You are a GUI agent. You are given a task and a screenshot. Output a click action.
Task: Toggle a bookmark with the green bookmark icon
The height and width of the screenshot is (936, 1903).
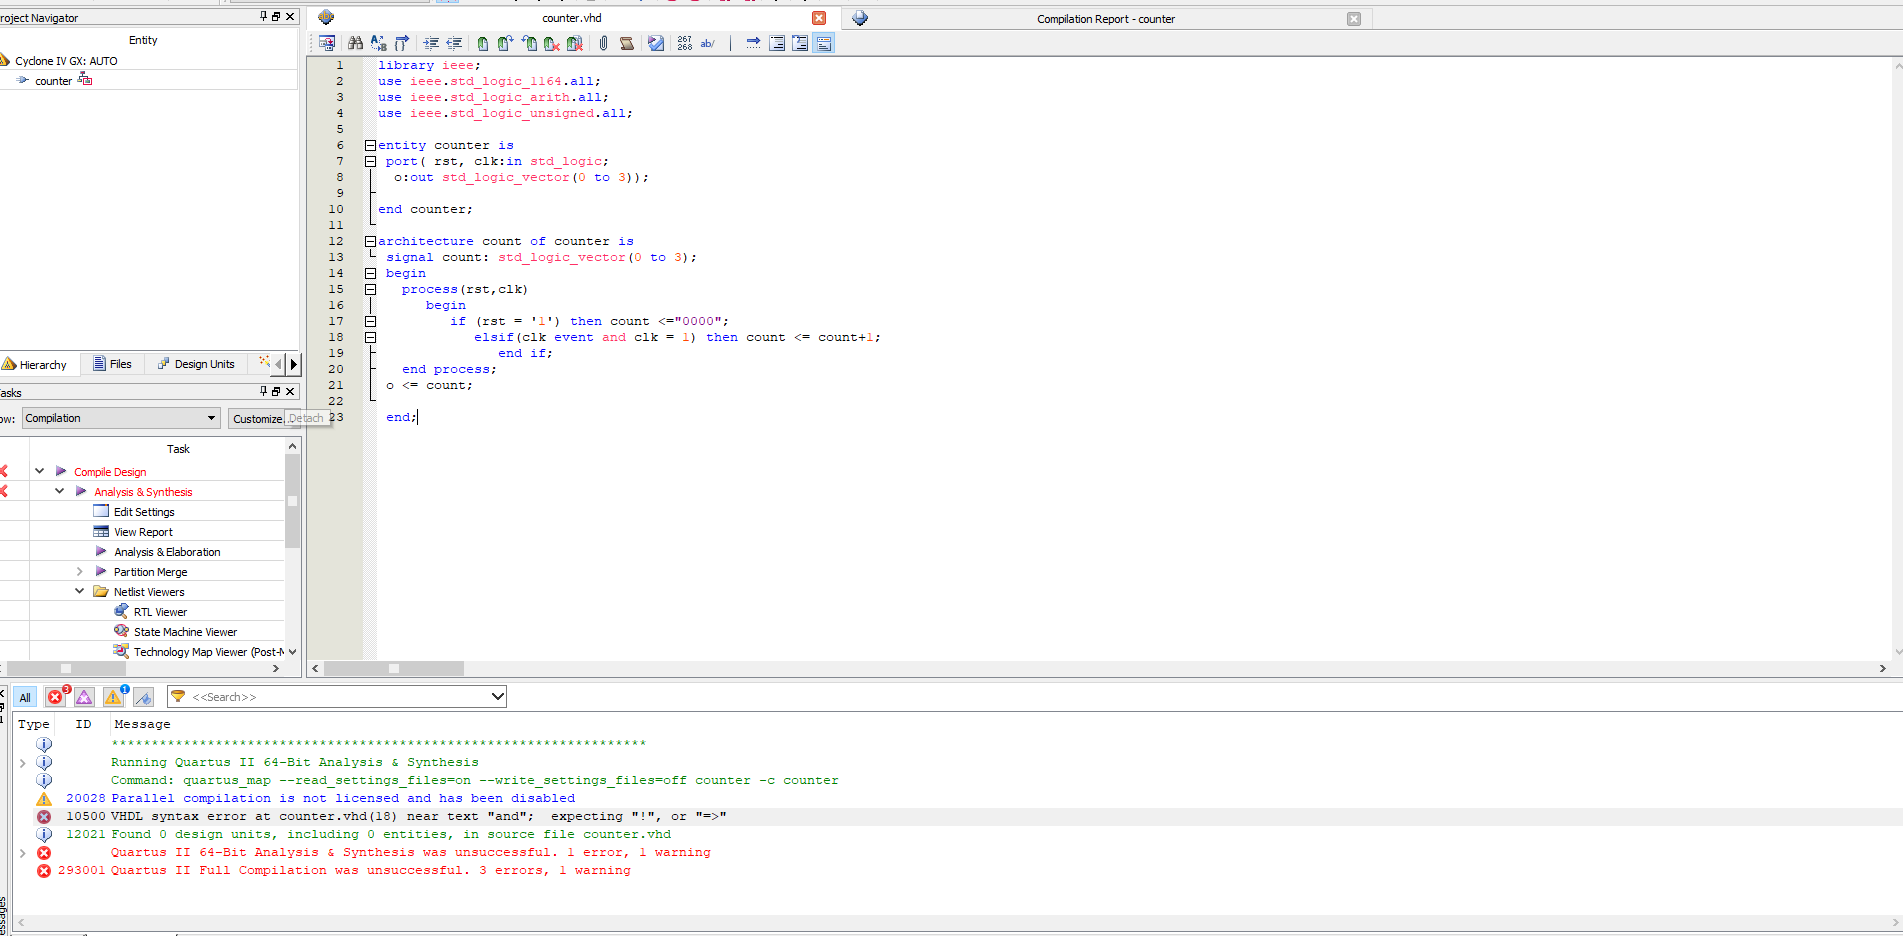(483, 43)
